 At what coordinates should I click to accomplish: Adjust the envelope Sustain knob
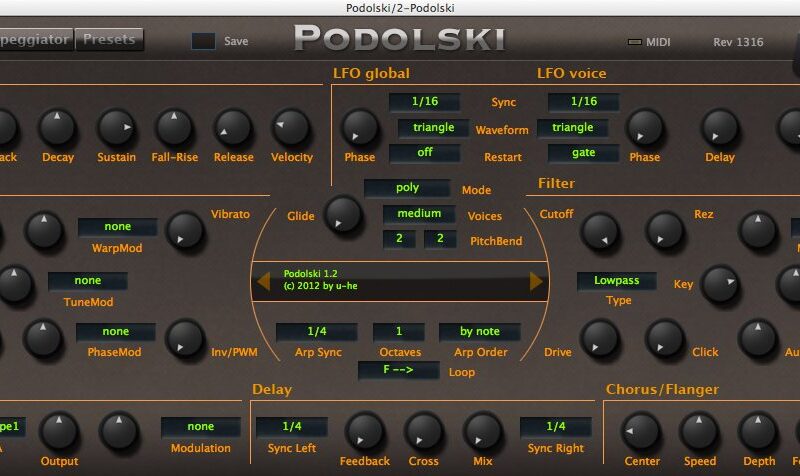[116, 128]
